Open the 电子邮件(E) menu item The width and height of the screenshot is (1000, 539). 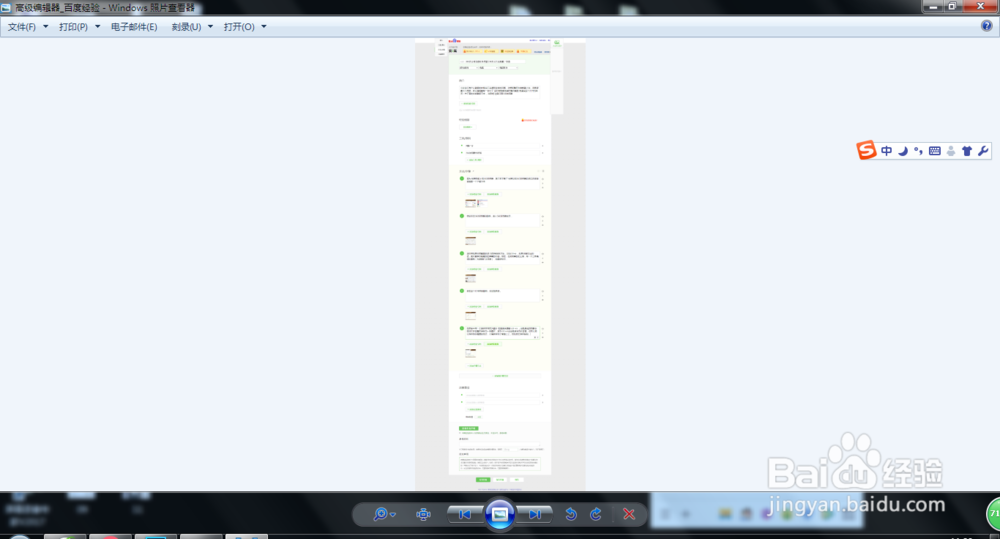click(x=134, y=27)
